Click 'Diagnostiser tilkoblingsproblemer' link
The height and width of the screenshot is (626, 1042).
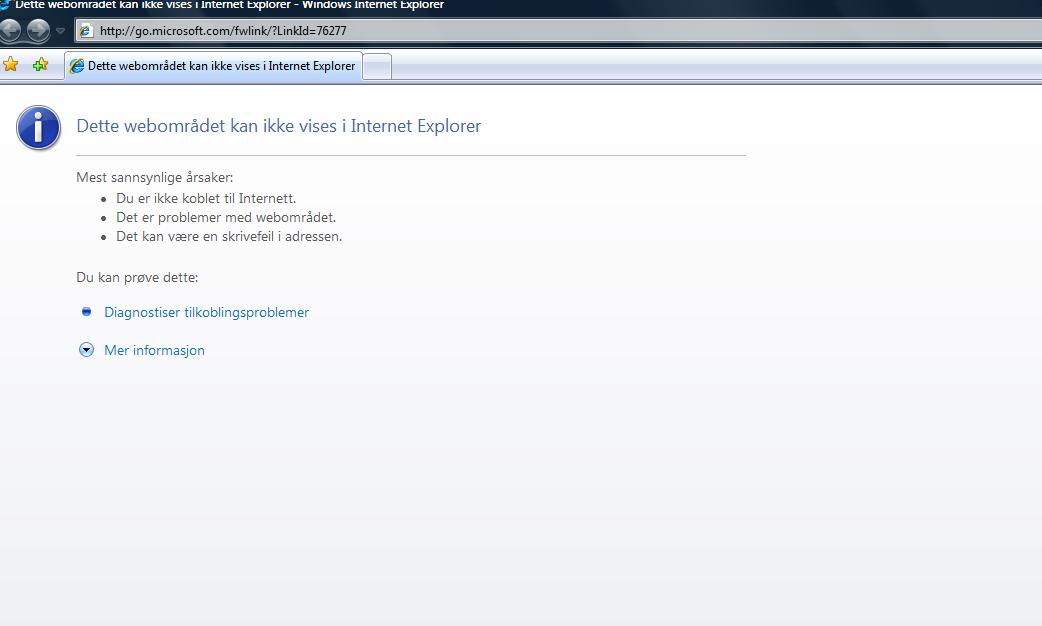click(207, 312)
